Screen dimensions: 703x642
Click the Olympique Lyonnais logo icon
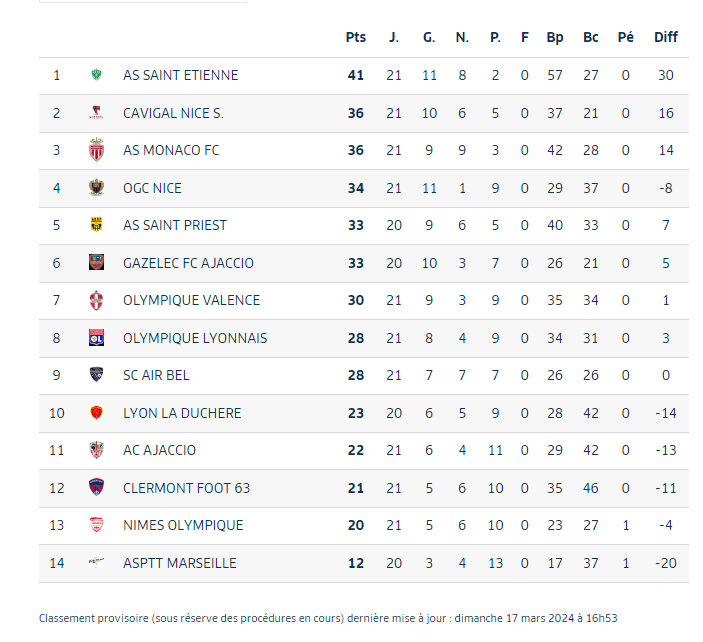point(96,338)
